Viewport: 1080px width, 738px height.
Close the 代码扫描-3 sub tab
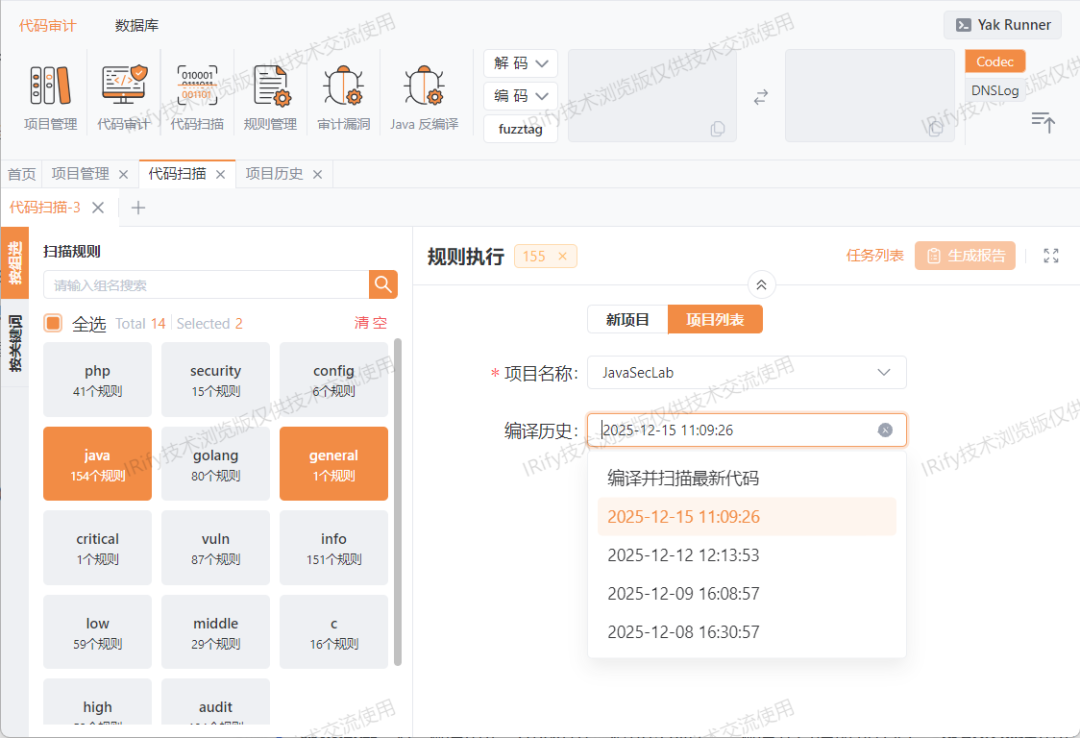coord(98,207)
